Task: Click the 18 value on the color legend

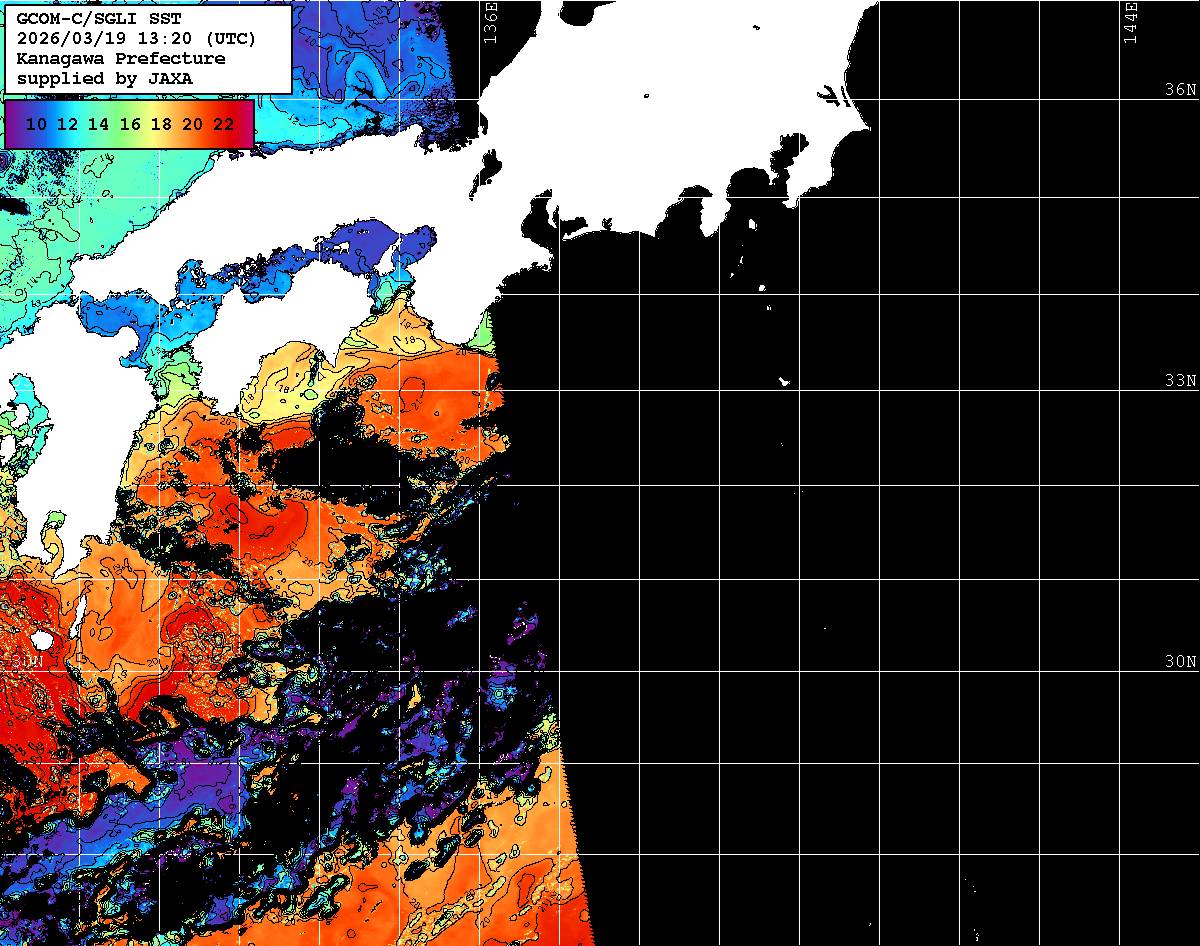Action: pos(160,124)
